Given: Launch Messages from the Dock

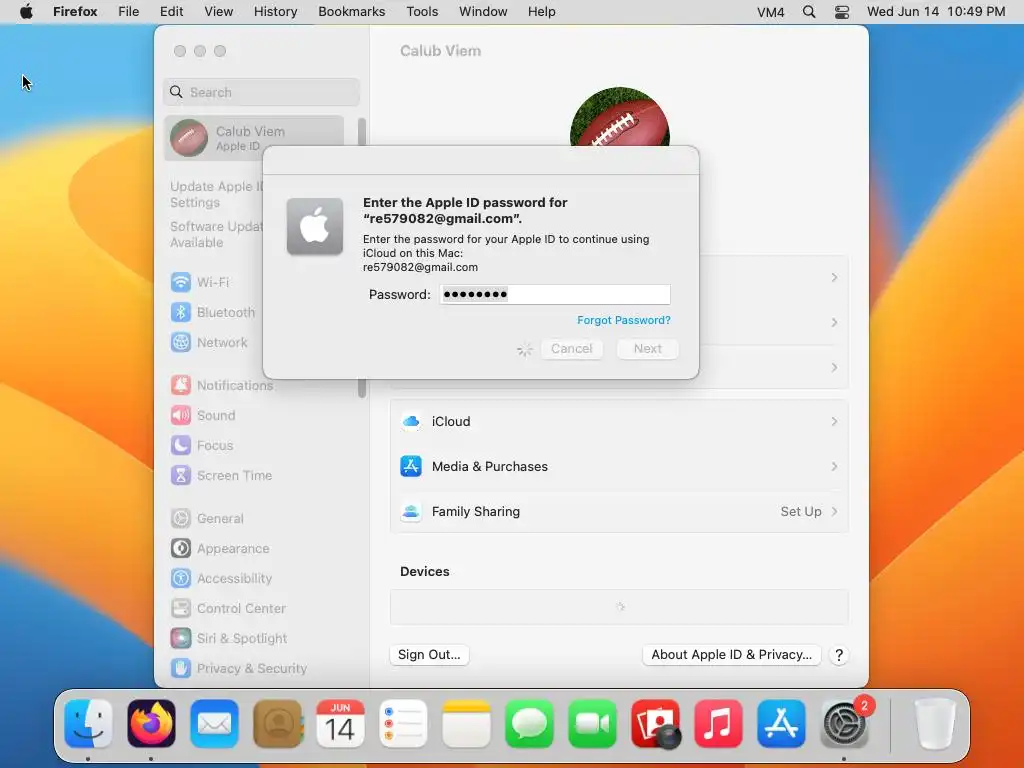Looking at the screenshot, I should tap(529, 724).
